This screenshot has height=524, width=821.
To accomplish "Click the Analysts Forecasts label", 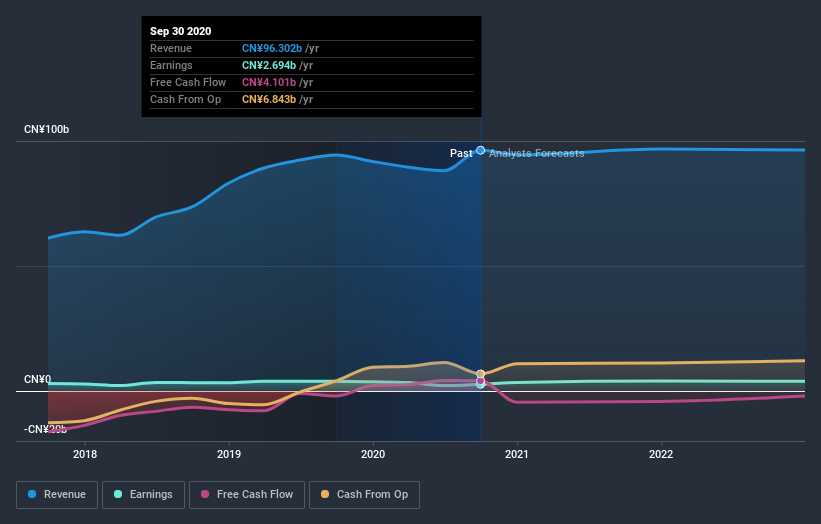I will click(x=537, y=153).
